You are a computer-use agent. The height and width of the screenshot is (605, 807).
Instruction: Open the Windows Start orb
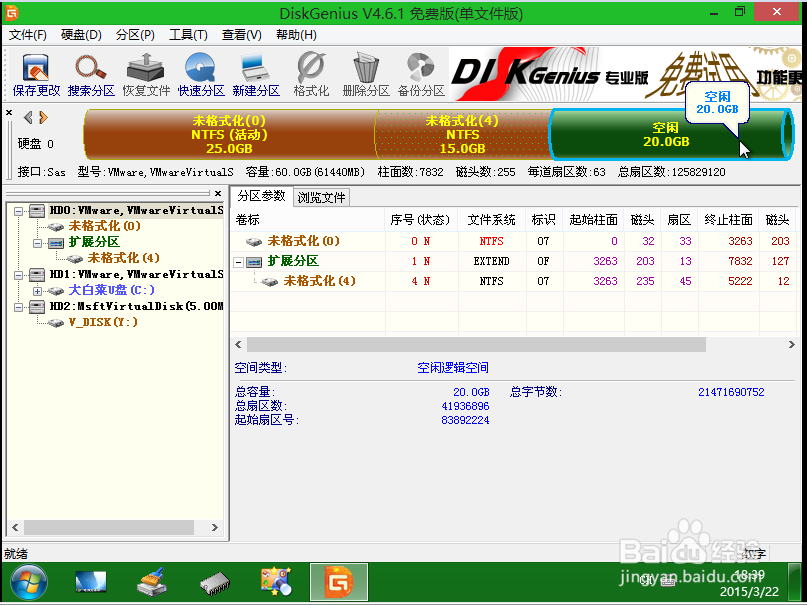[28, 582]
